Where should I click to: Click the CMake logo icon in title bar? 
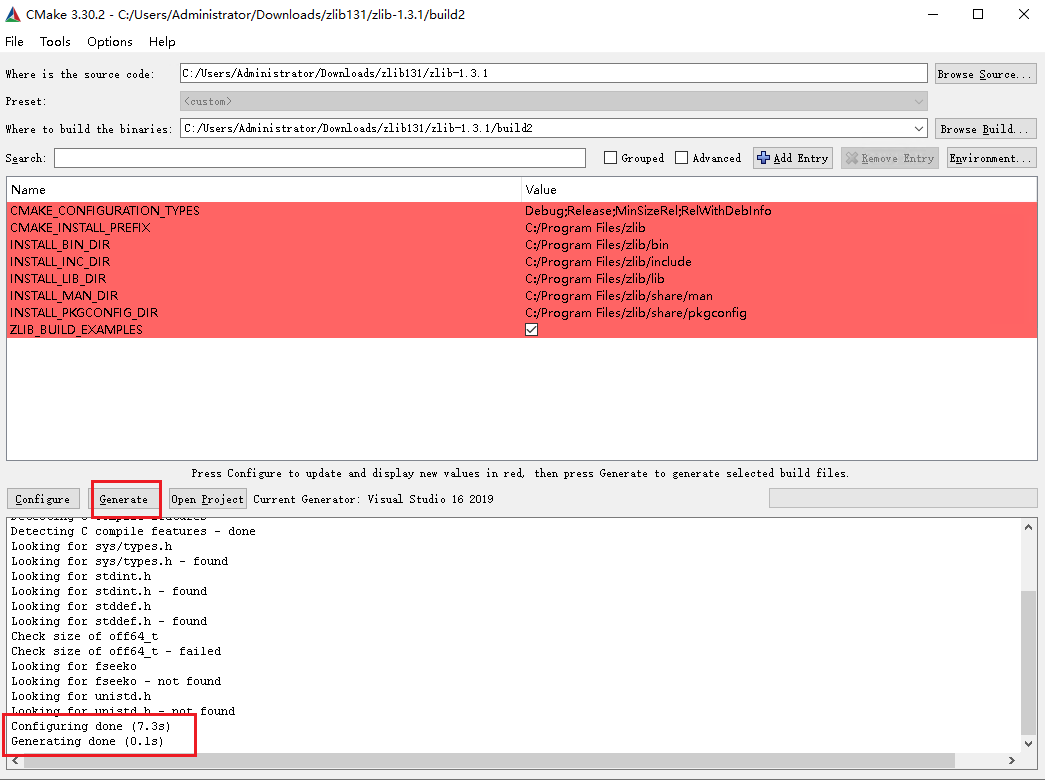(13, 14)
